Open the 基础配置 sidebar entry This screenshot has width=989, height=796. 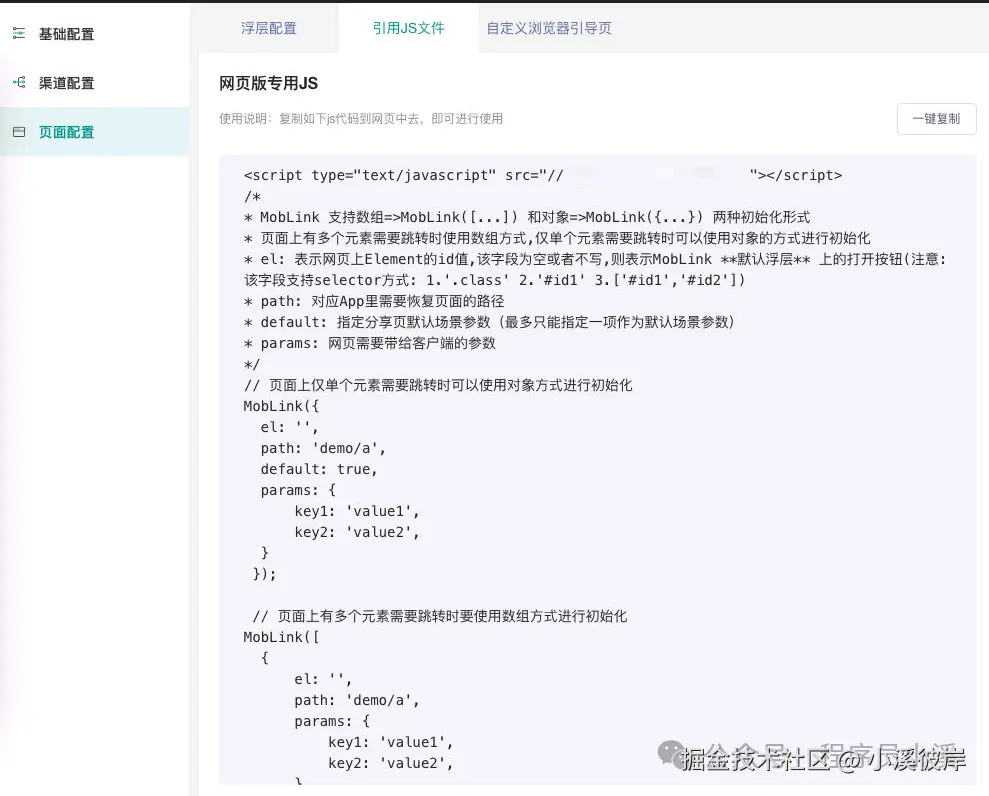tap(67, 33)
